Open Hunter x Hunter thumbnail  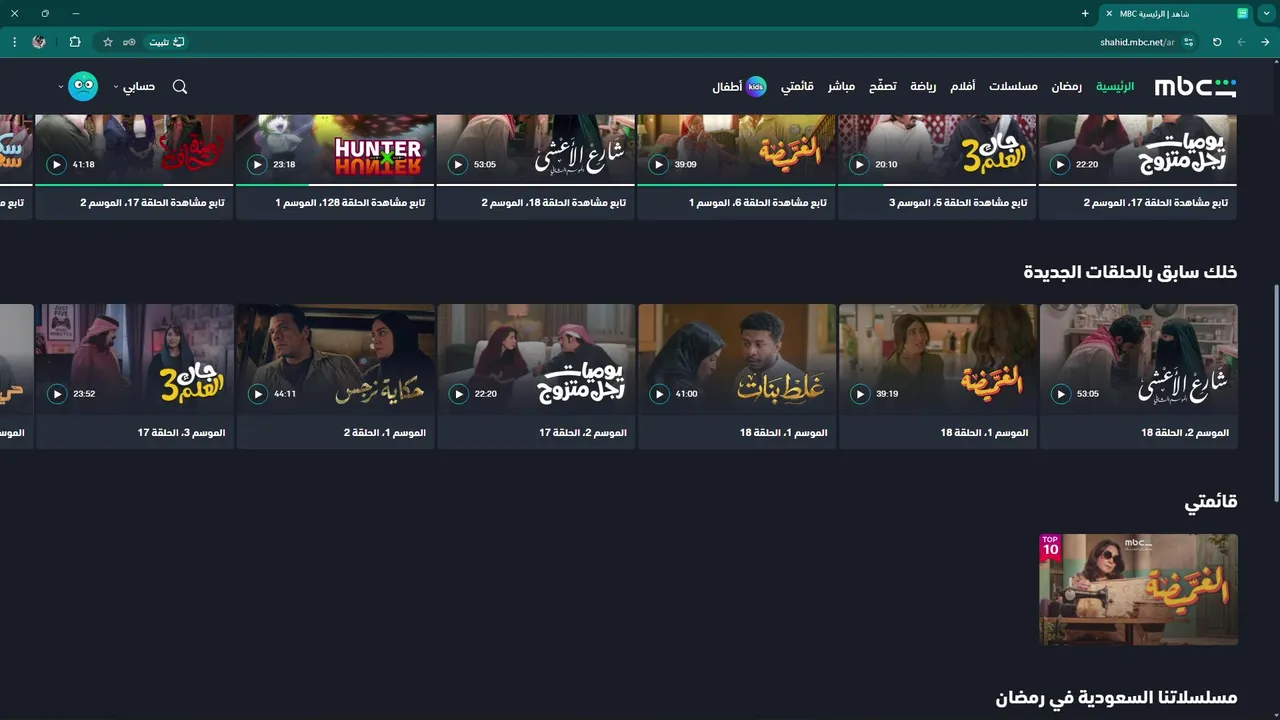335,149
